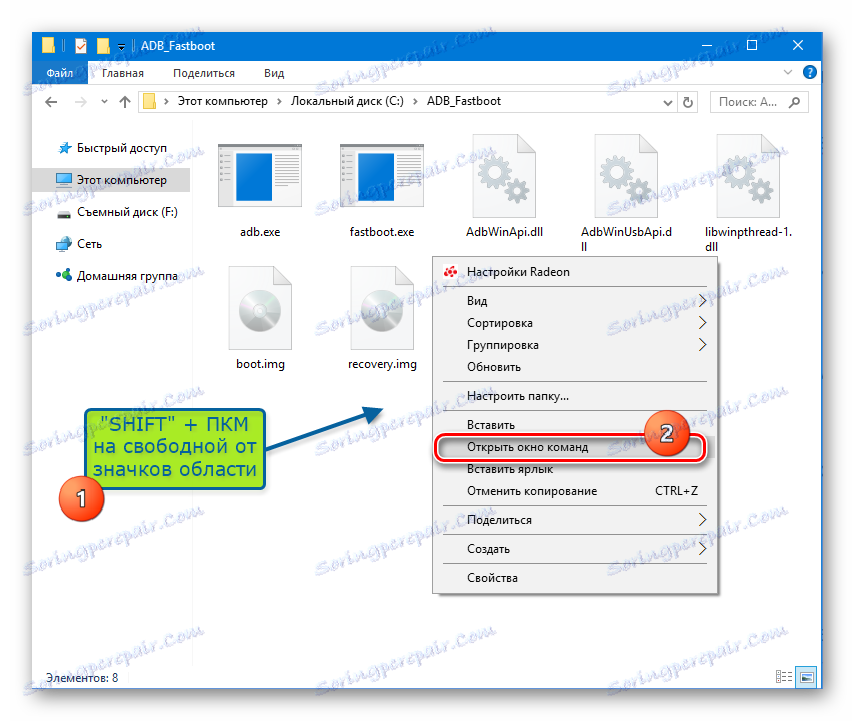
Task: Select the AdbWinApi.dll file icon
Action: pyautogui.click(x=504, y=176)
